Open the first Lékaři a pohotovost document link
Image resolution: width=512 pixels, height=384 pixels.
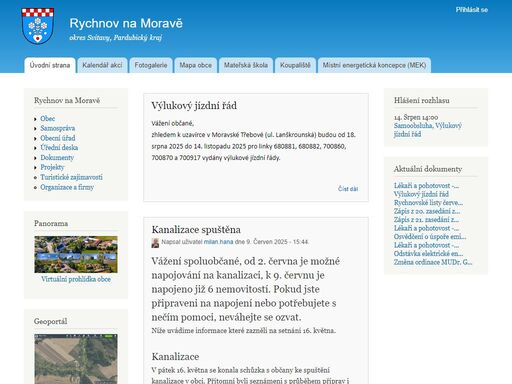[426, 185]
